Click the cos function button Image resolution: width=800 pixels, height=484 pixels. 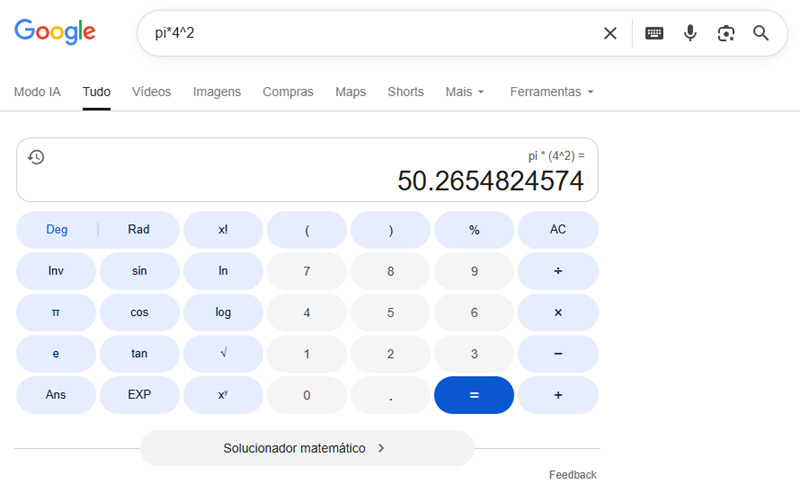click(139, 312)
